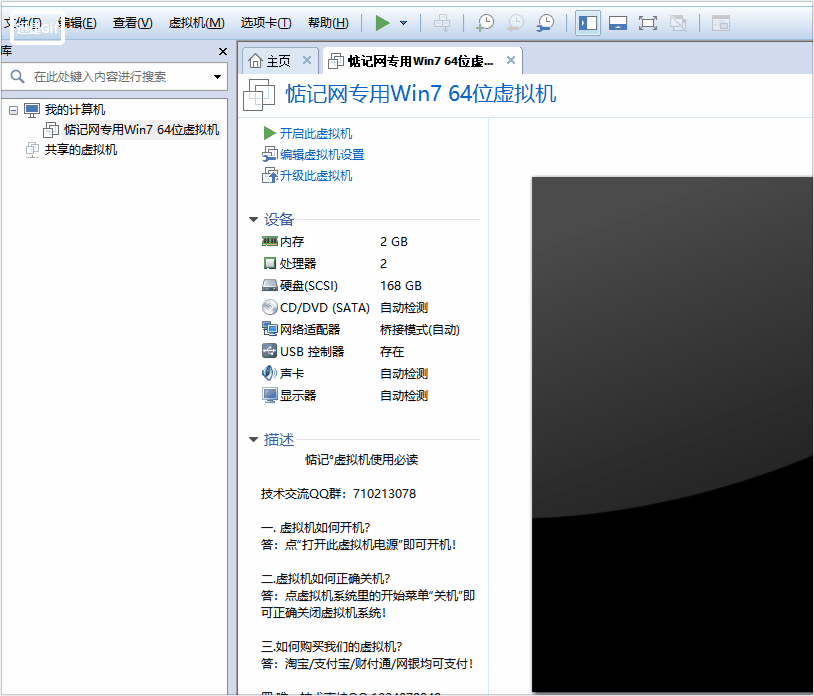Click the 网络适配器 network adapter icon
Screen dimensions: 814x696
[x=269, y=329]
